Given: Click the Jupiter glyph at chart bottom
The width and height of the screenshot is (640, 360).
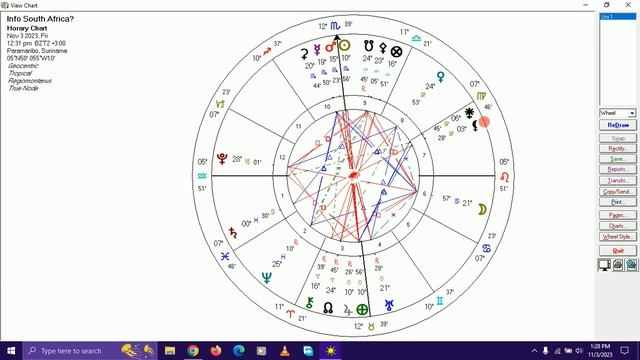Looking at the screenshot, I should [x=347, y=310].
